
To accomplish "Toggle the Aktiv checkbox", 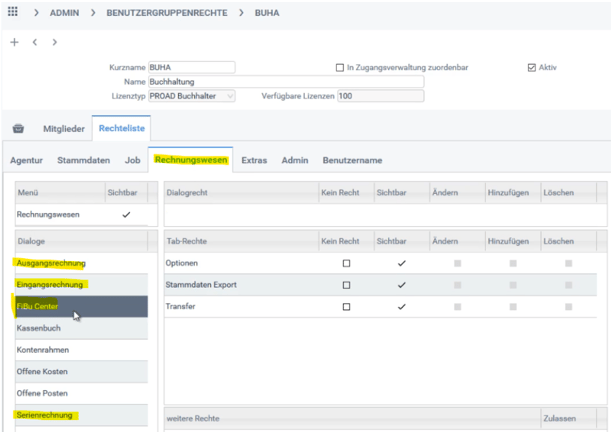I will coord(532,68).
